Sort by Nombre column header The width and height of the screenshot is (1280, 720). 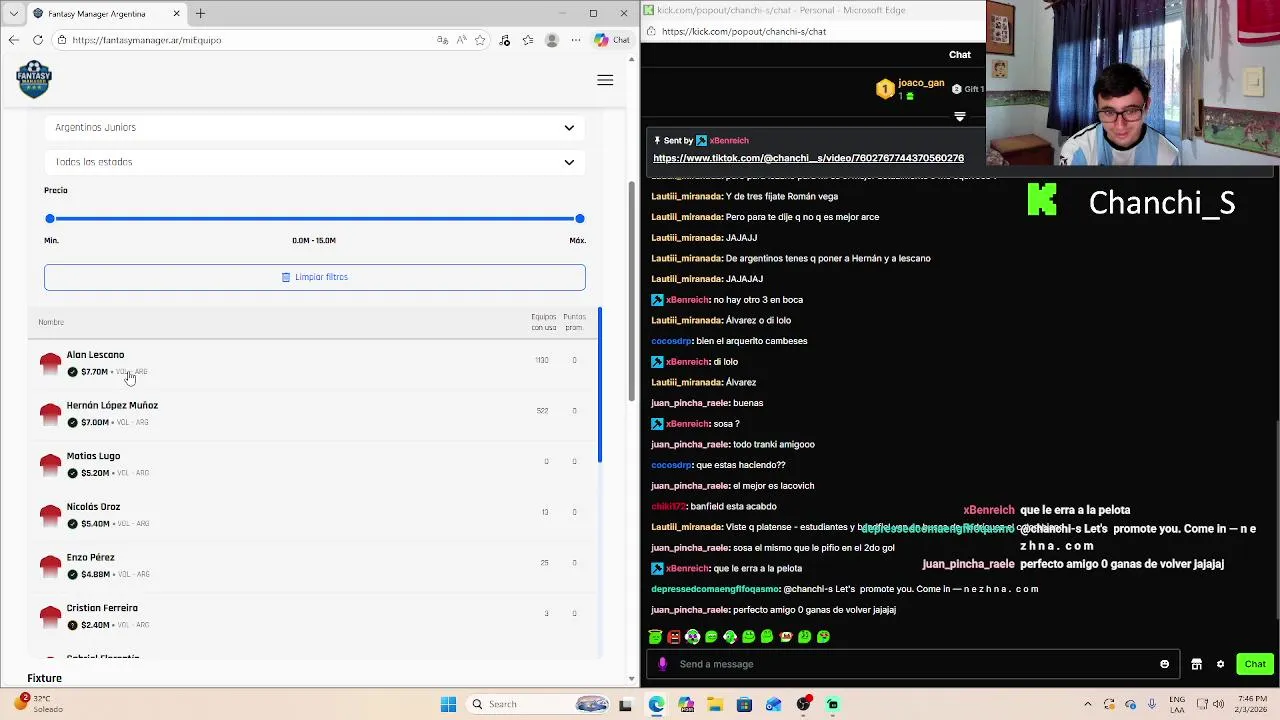[51, 322]
